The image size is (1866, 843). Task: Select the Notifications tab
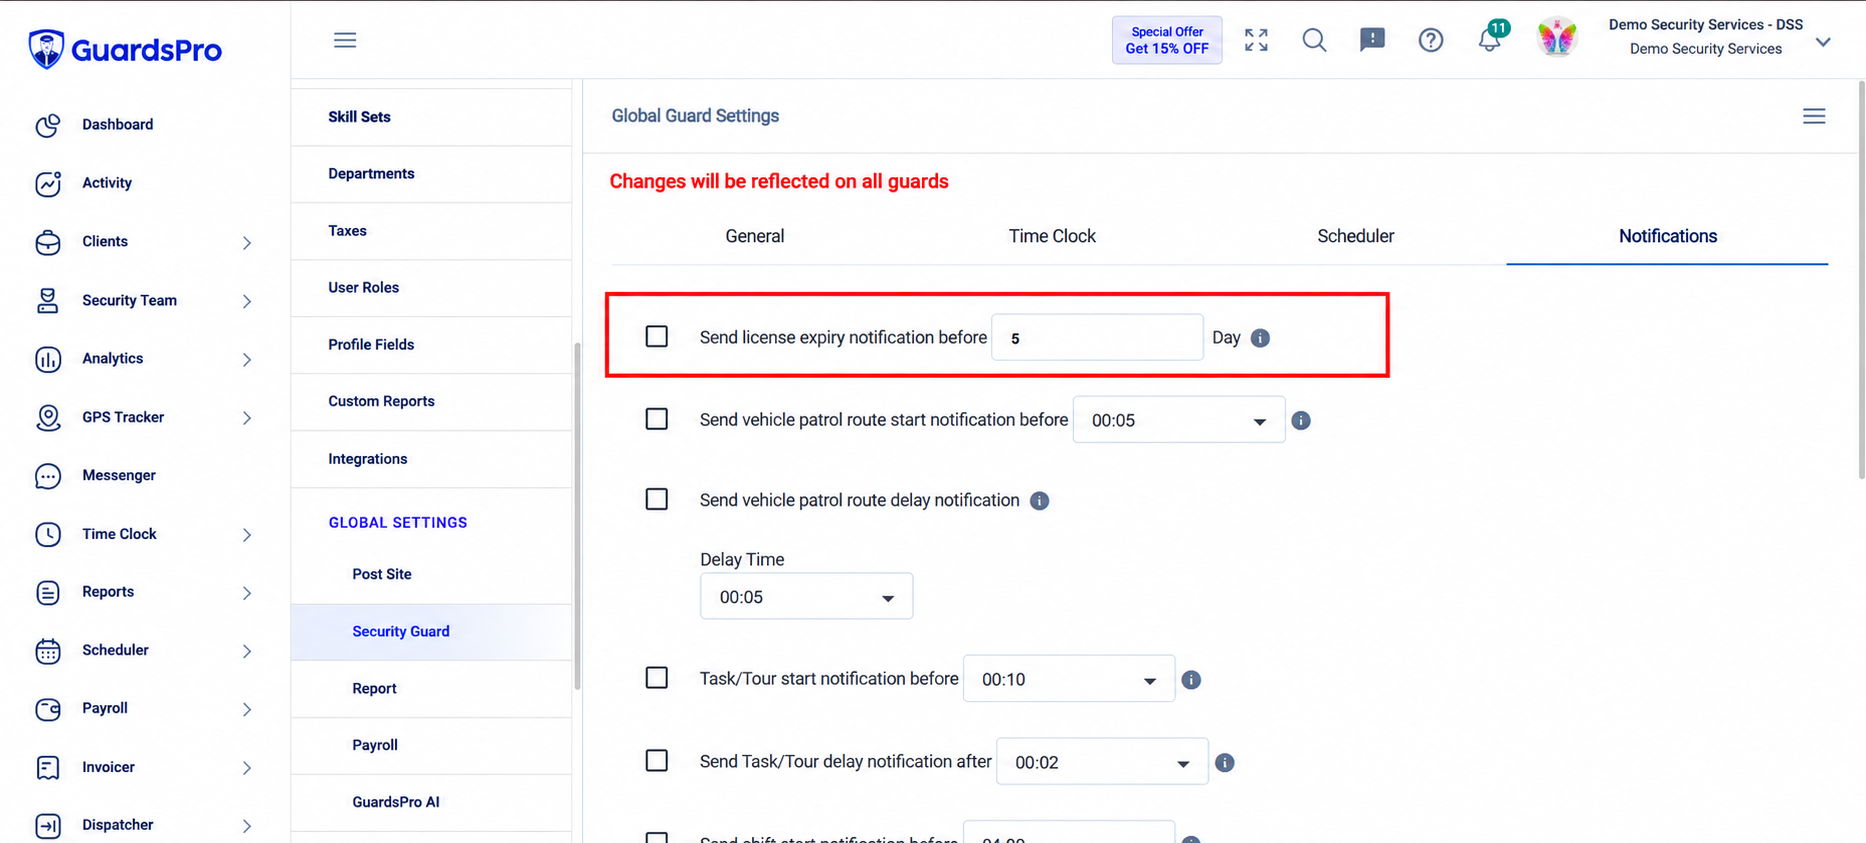coord(1667,236)
